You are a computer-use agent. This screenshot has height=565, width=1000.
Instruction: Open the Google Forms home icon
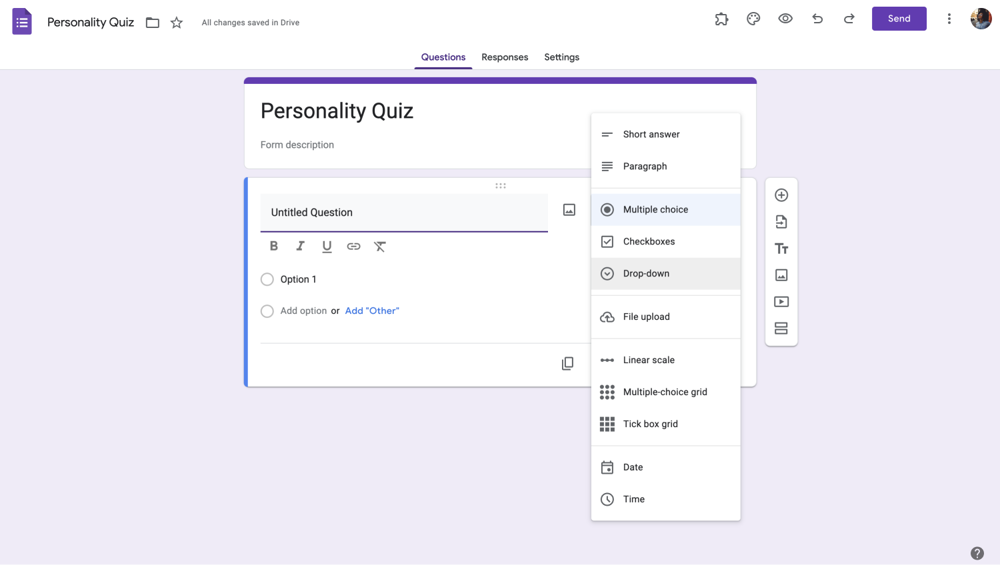pyautogui.click(x=22, y=22)
